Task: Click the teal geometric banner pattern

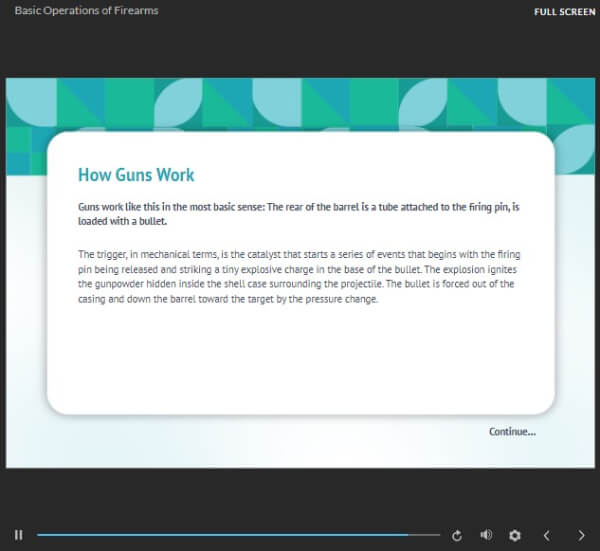Action: [300, 103]
